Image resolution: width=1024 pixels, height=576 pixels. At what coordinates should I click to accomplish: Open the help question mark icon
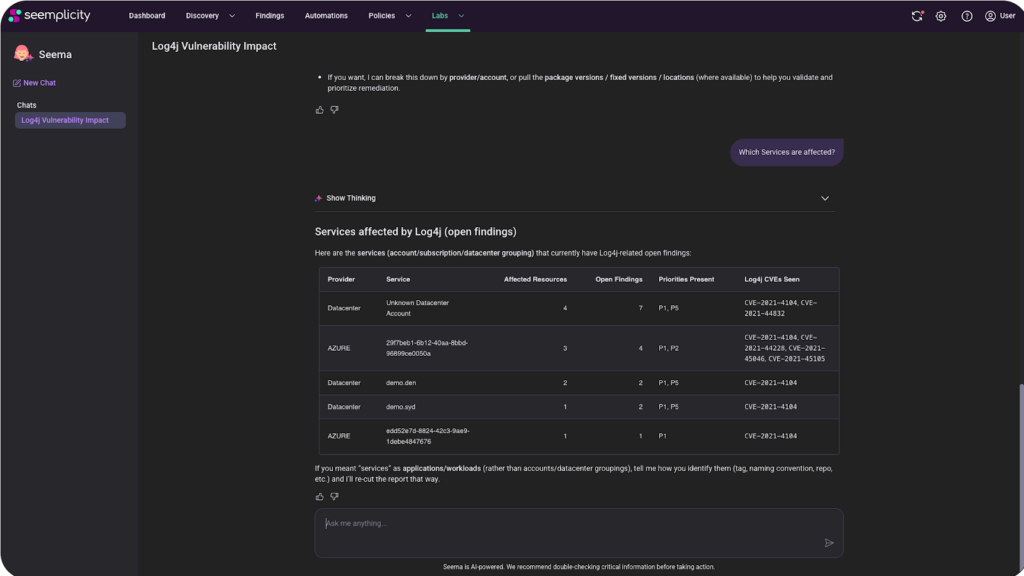(x=967, y=16)
